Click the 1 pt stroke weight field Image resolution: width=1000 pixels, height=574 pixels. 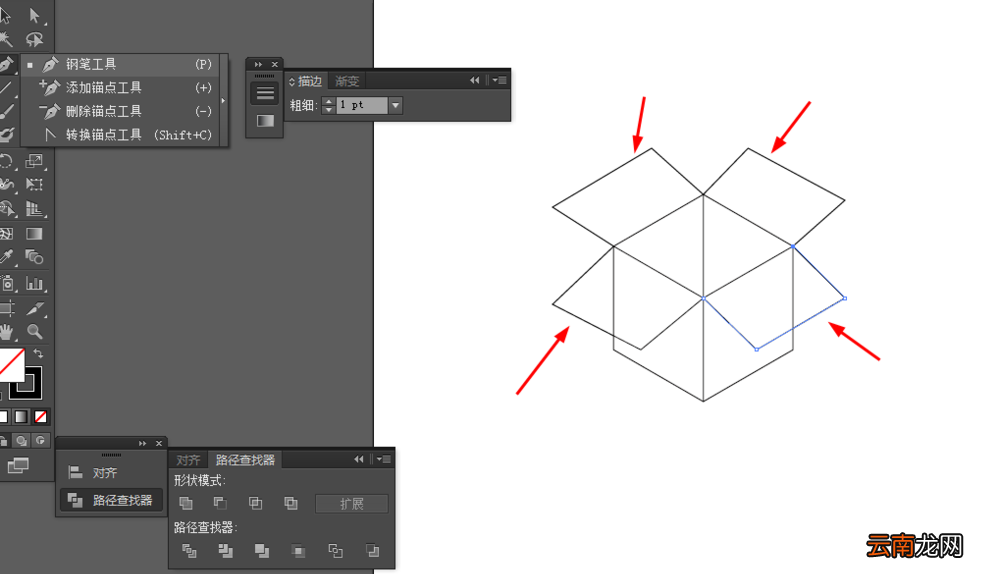pyautogui.click(x=362, y=105)
